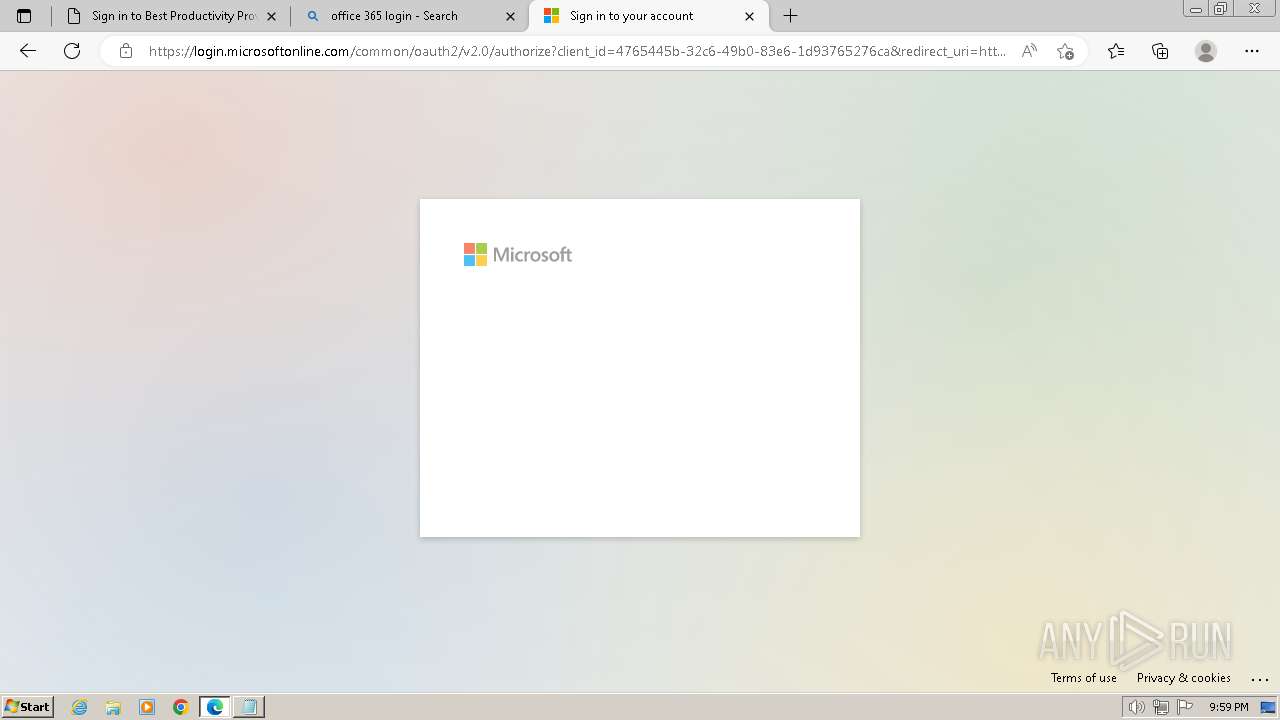Open the browser profile icon

[1206, 51]
